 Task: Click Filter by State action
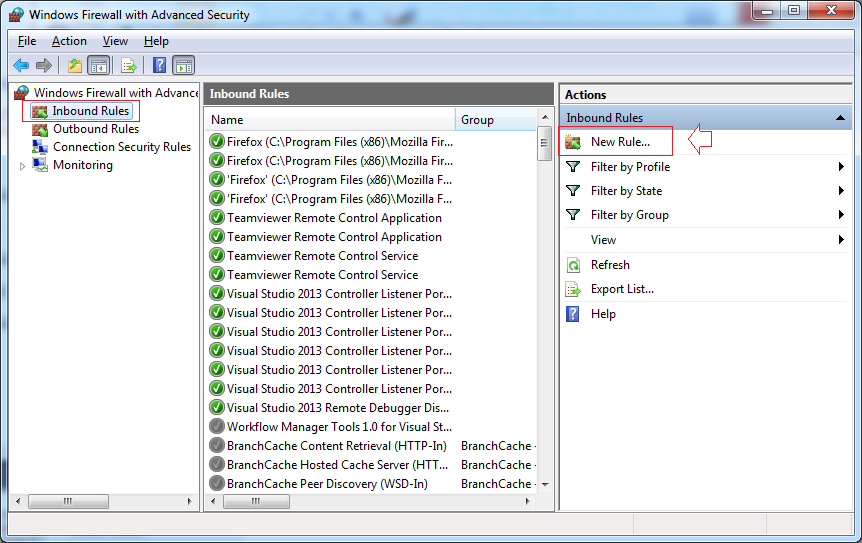[x=626, y=191]
